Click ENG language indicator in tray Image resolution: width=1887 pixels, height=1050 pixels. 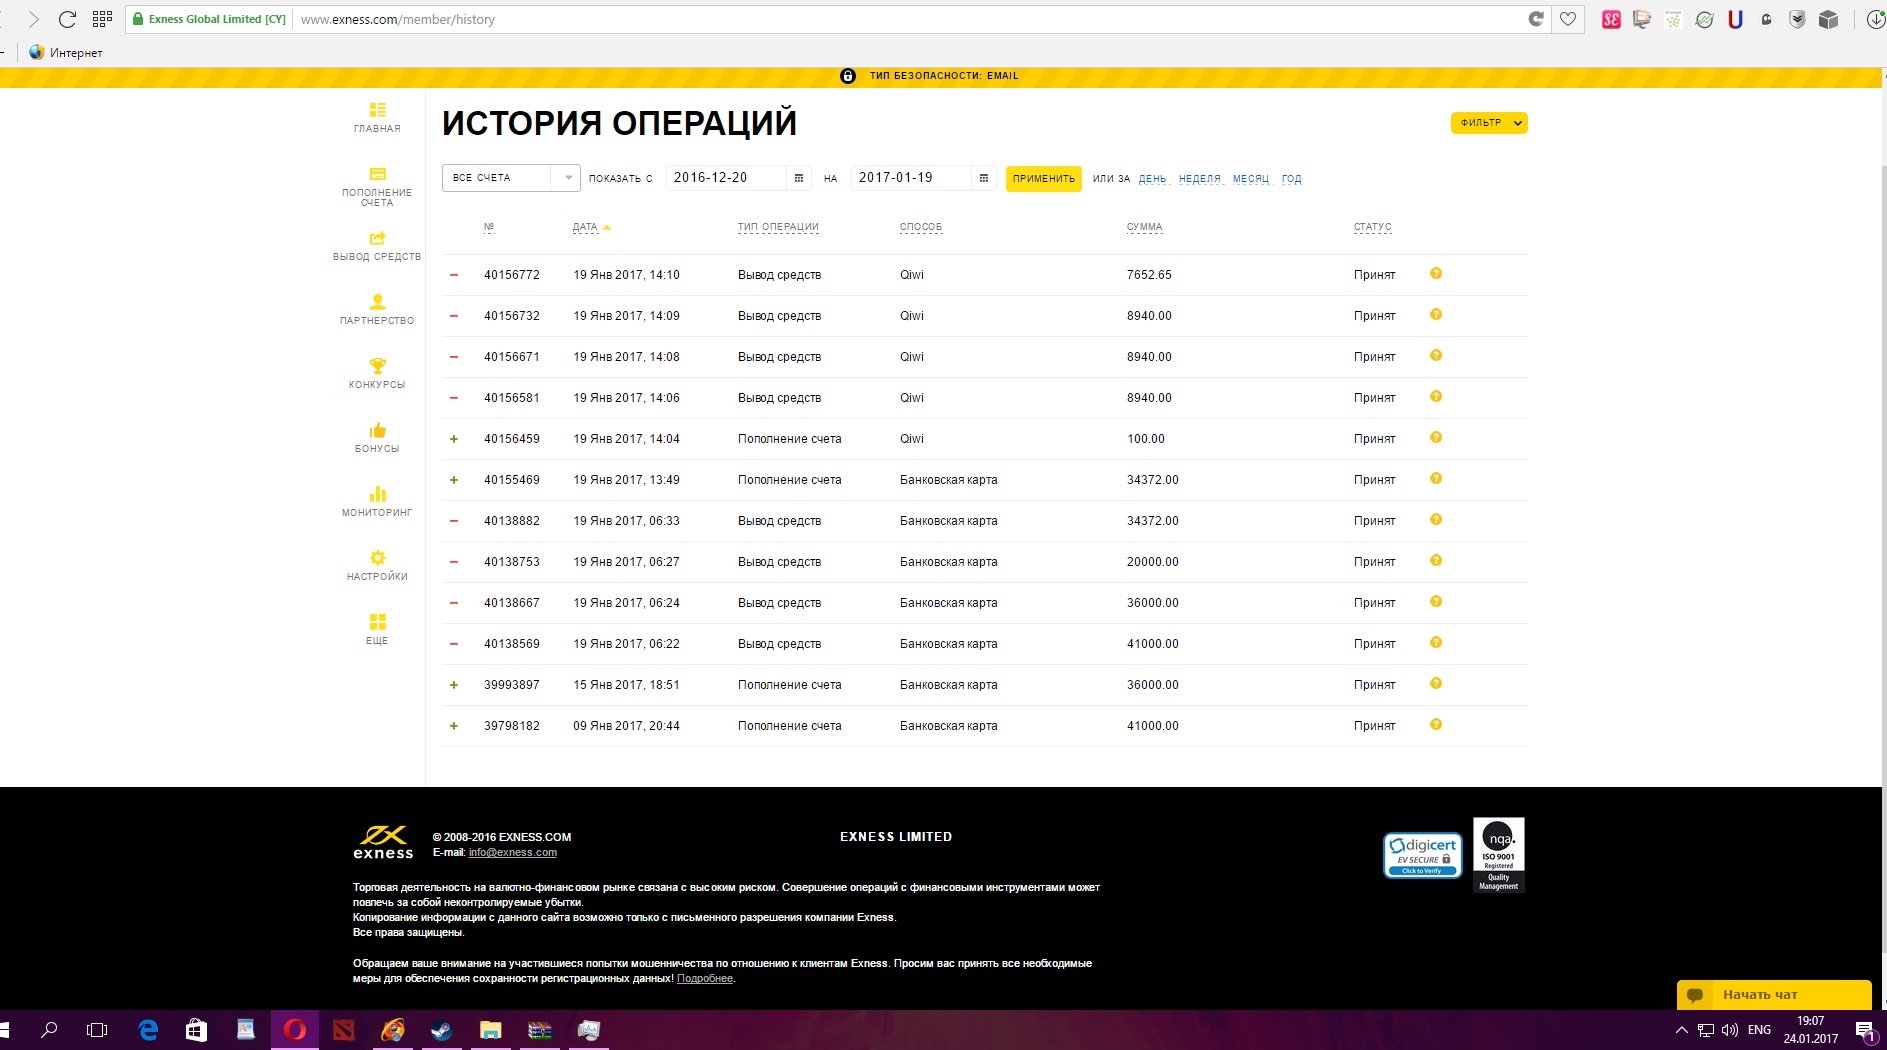point(1759,1030)
